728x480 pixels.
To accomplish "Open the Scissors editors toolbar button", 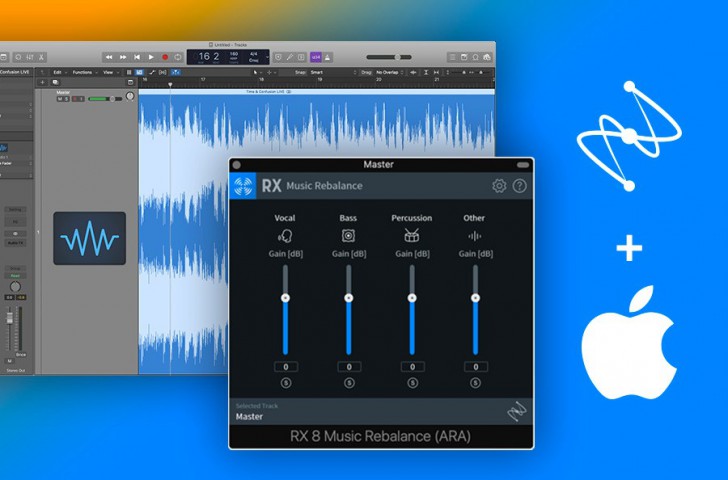I will point(41,57).
